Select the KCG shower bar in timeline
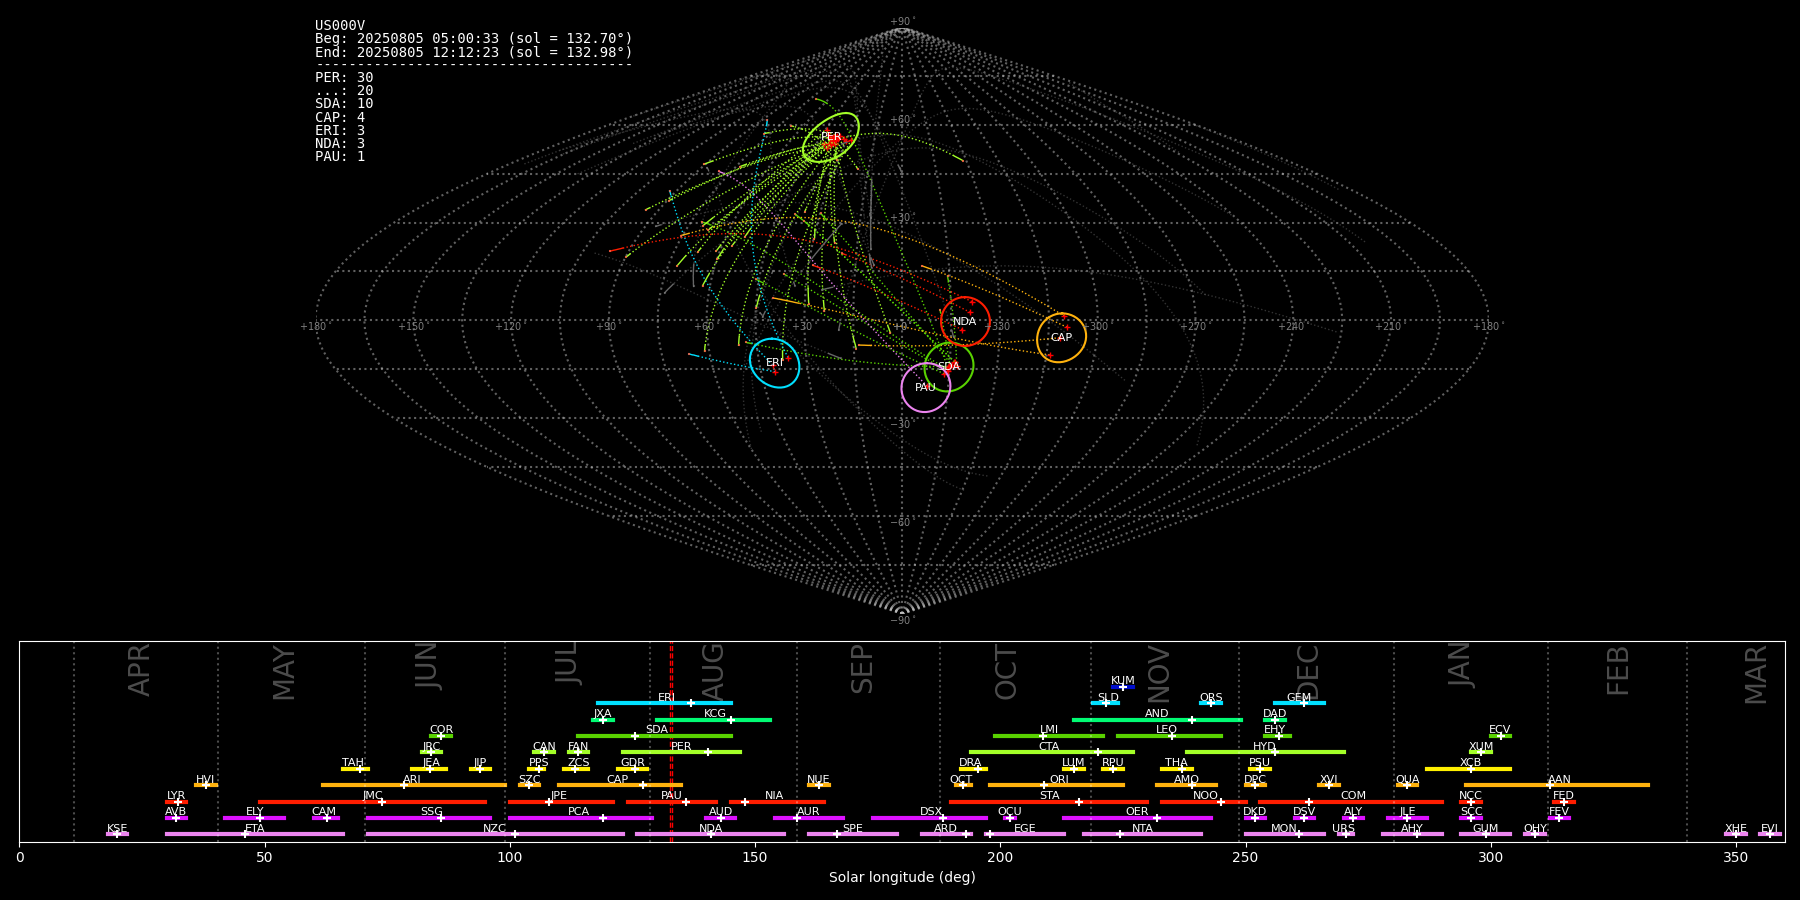 point(713,720)
